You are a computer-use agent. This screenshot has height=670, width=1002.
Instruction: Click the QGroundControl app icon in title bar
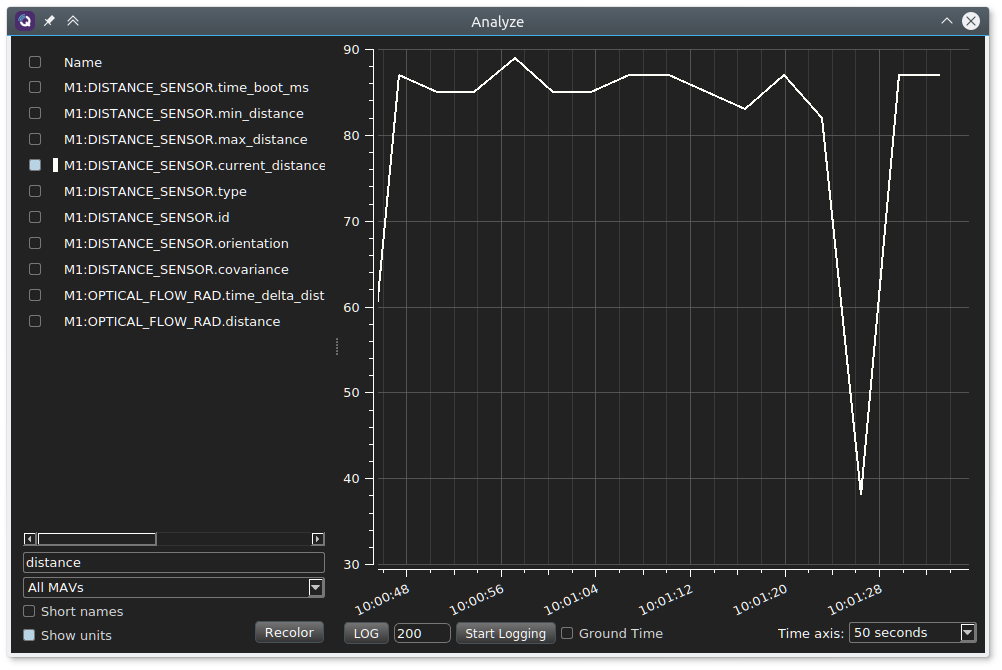[25, 21]
